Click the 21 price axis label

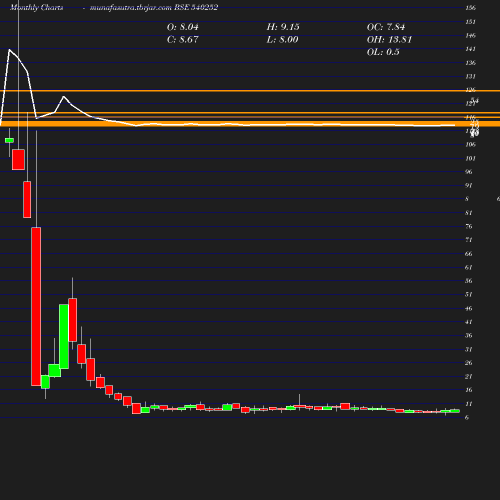pos(469,376)
